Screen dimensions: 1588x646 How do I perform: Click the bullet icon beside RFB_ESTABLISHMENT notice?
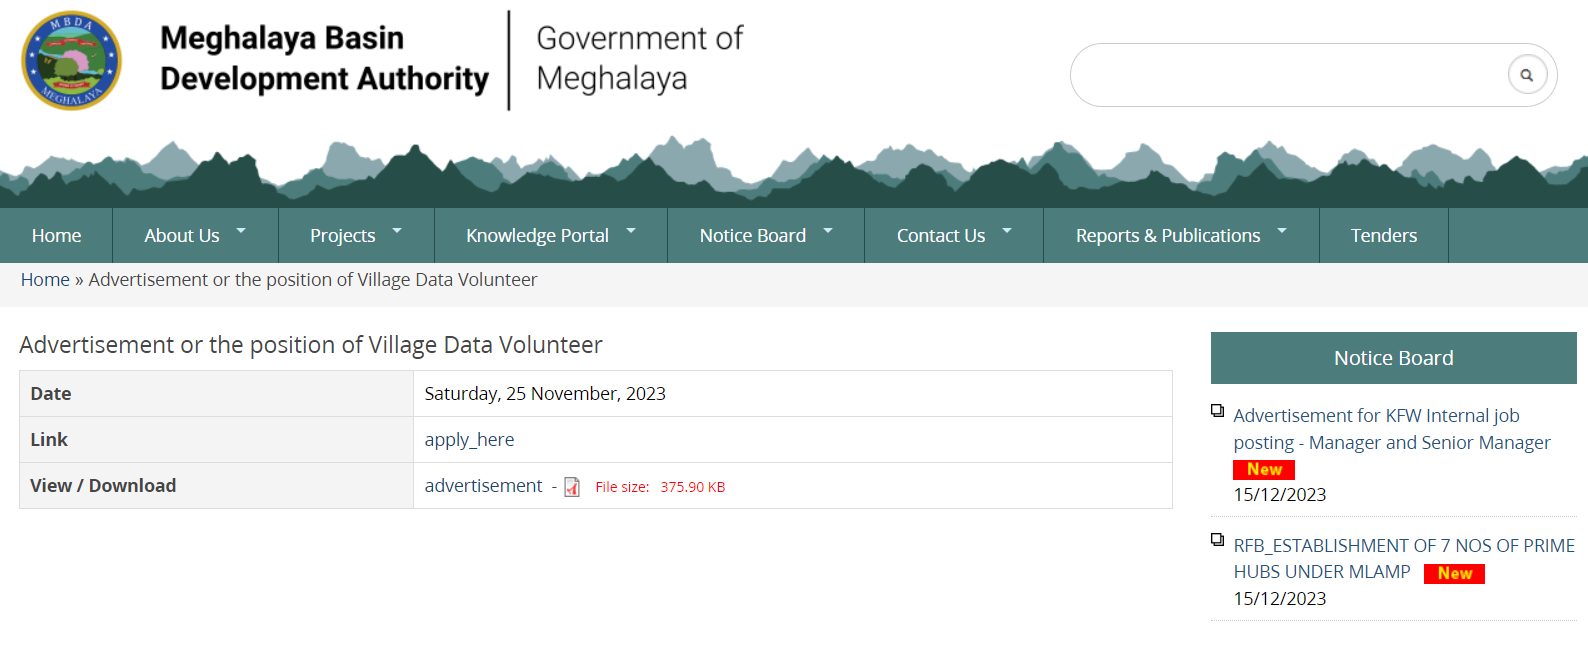pos(1217,540)
